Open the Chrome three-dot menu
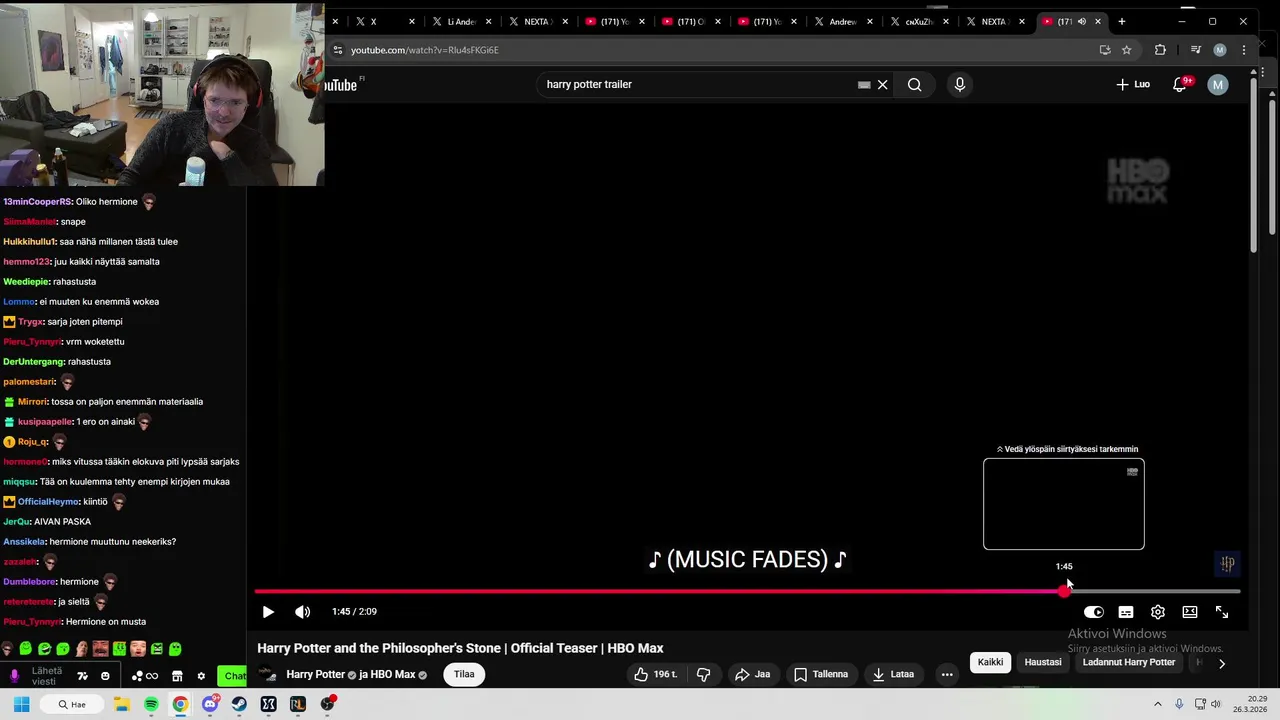 [1244, 50]
